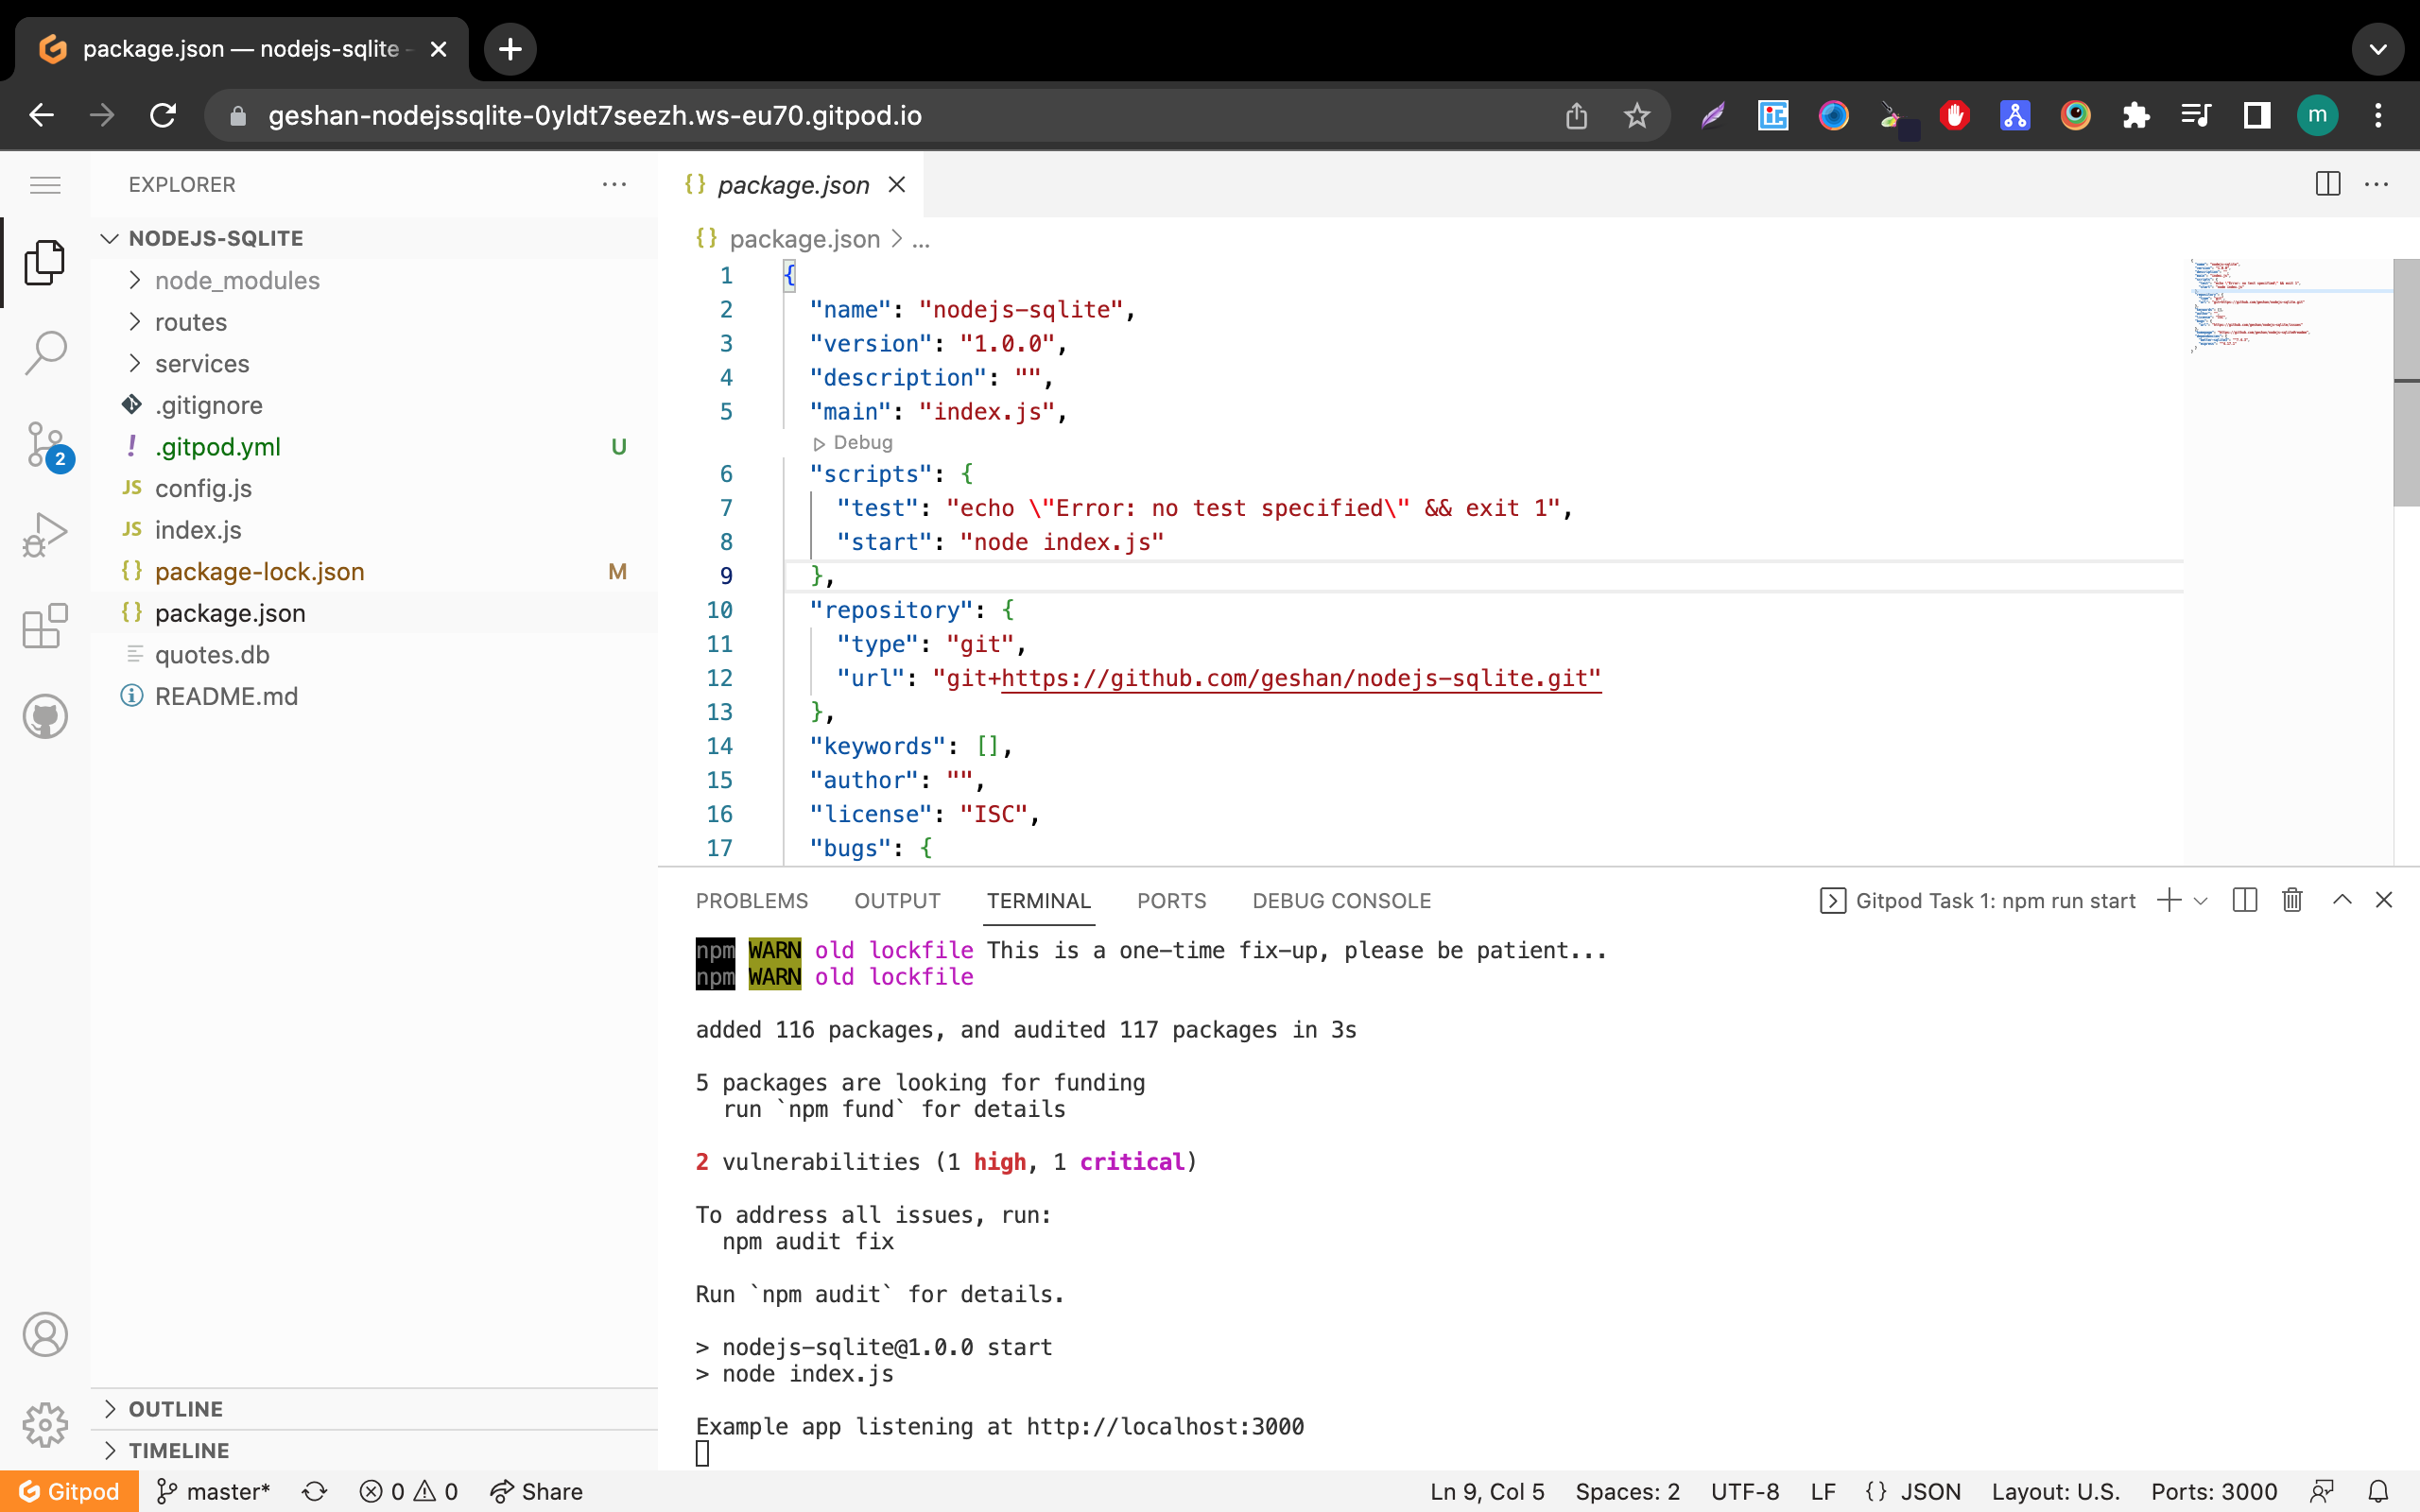Click the editor minimap
2420x1512 pixels.
pos(2290,310)
